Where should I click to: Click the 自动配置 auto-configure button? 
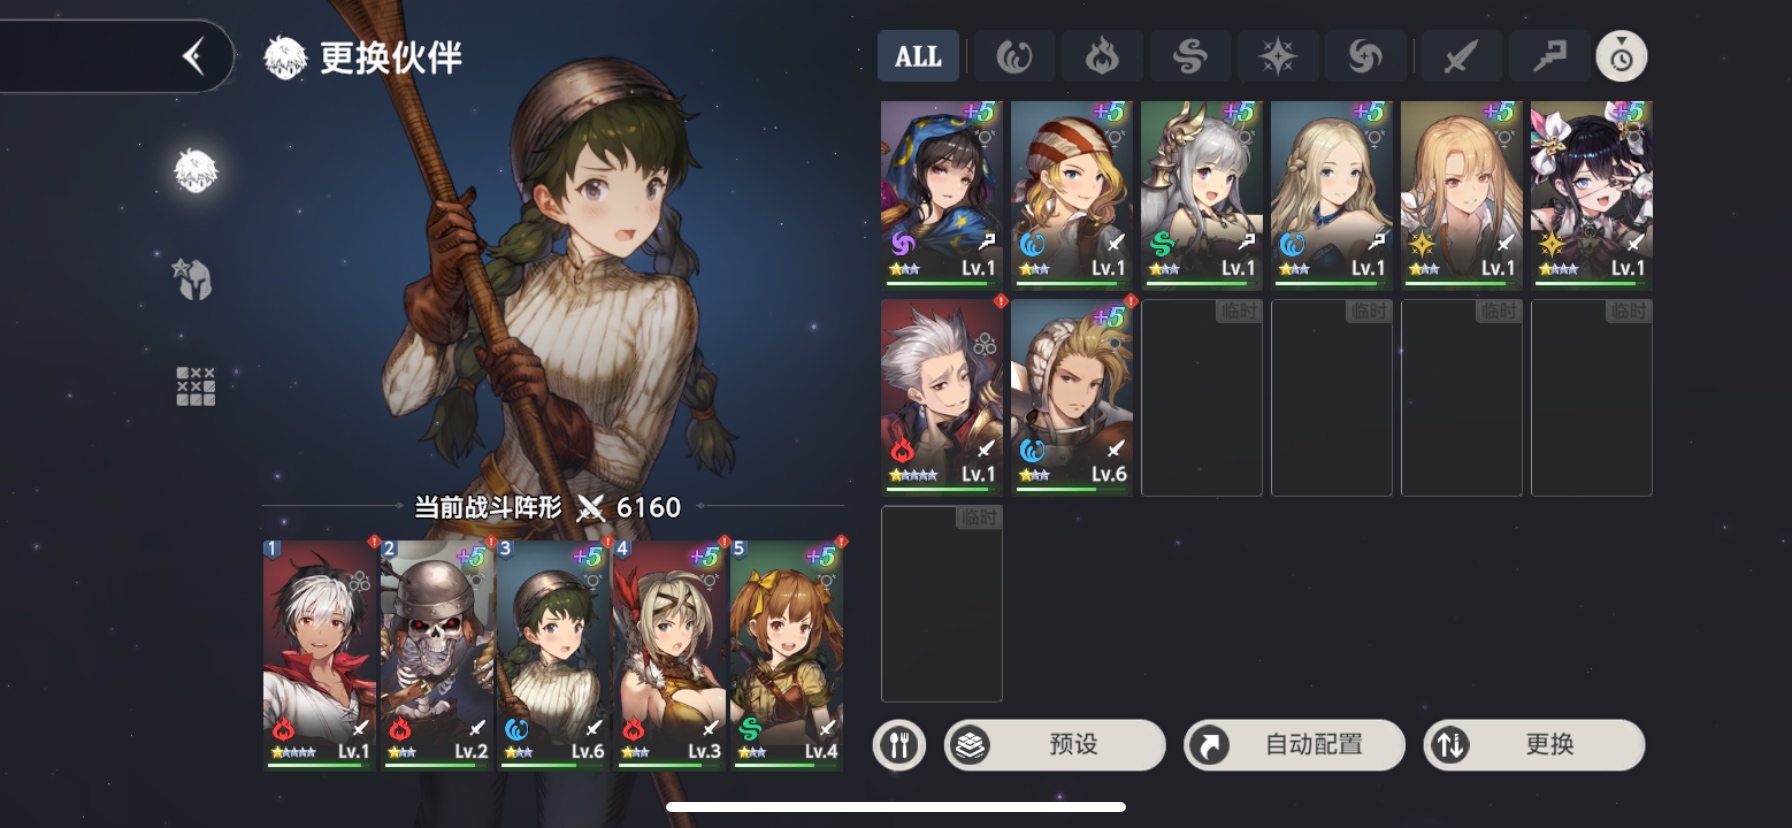(1295, 745)
